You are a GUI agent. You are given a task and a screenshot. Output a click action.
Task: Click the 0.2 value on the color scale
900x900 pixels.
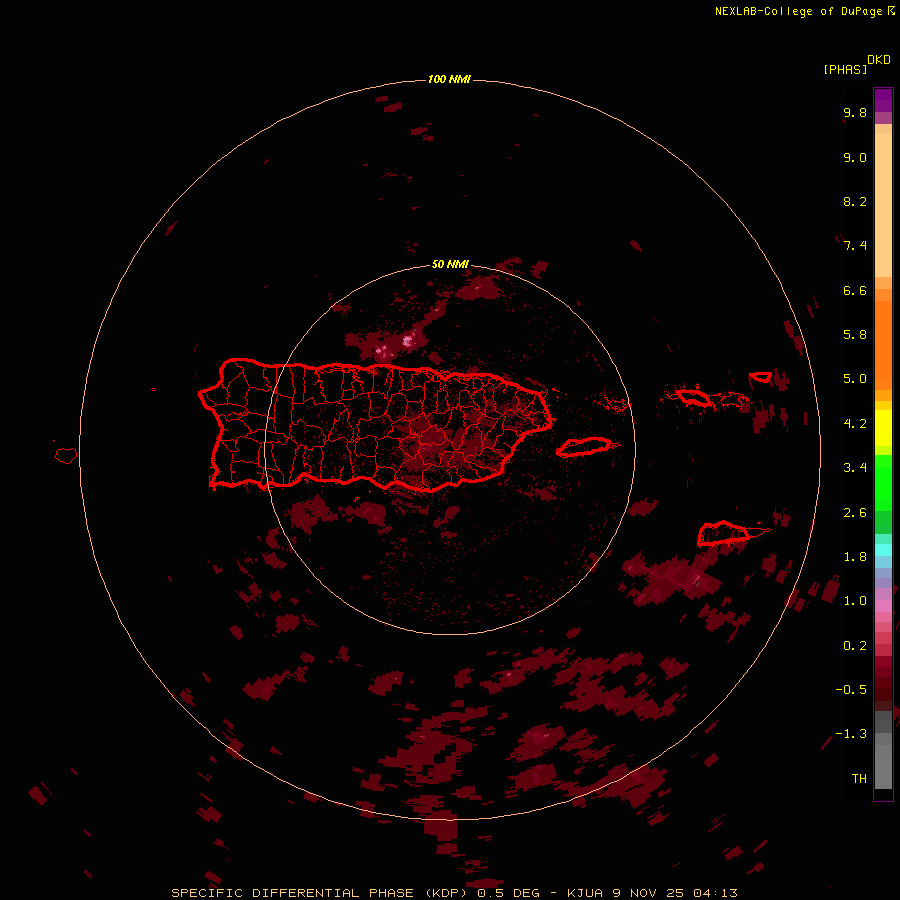(x=855, y=646)
